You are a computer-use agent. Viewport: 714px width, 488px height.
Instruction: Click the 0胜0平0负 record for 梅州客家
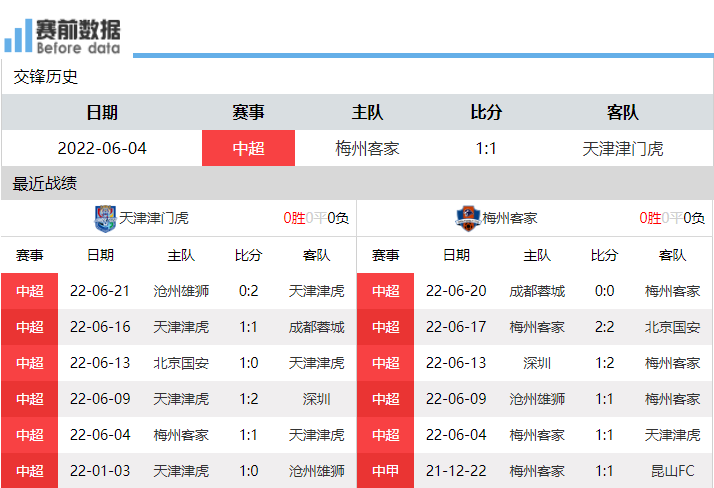coord(672,218)
